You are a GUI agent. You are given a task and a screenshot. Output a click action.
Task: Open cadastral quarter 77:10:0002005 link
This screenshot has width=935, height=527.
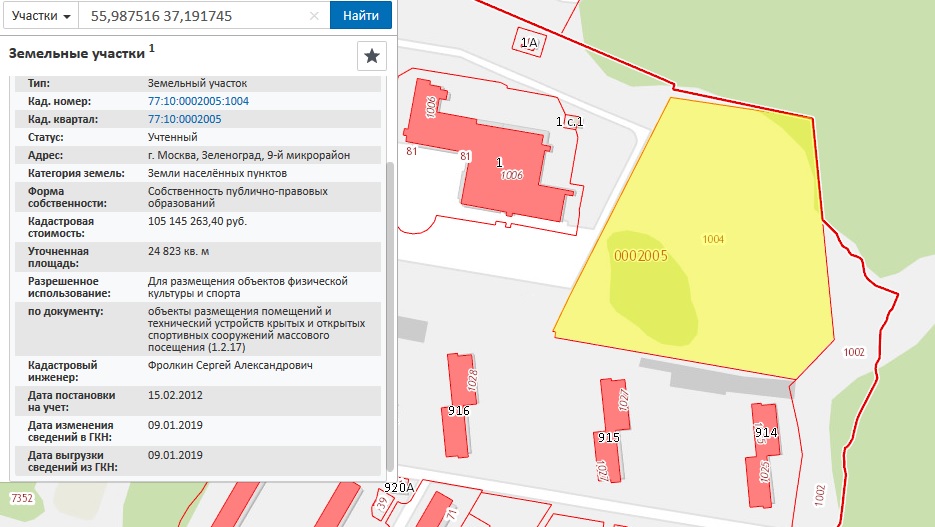(184, 119)
